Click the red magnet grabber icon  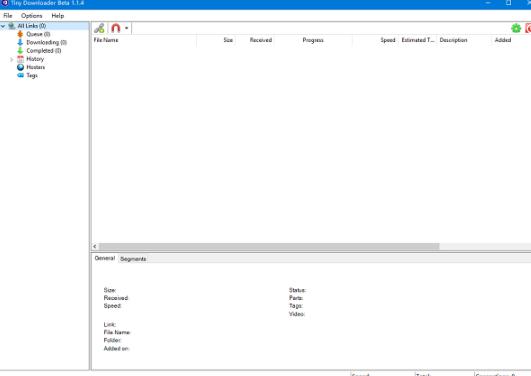point(115,28)
